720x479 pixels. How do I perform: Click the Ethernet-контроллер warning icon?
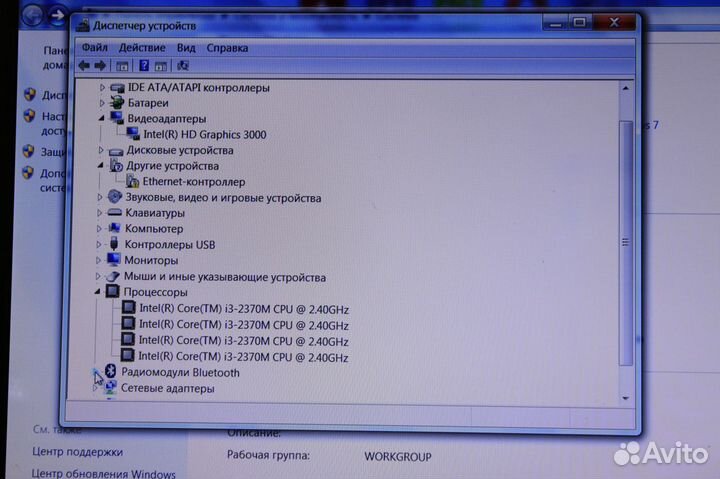(132, 181)
